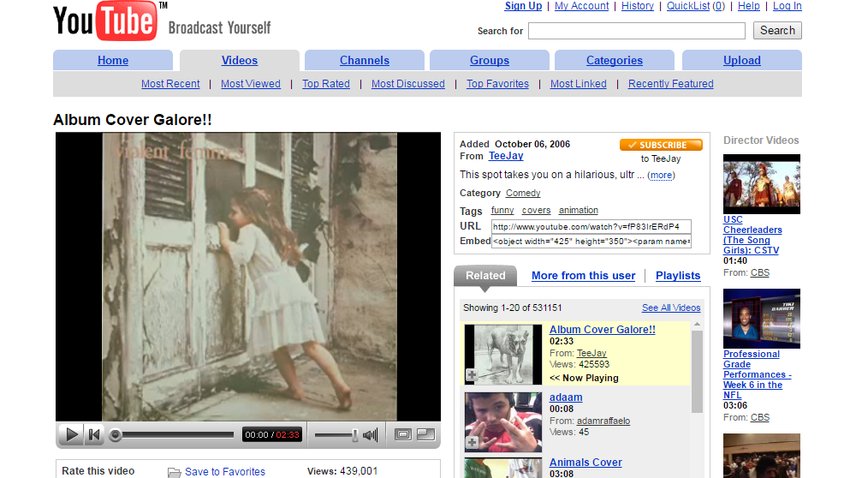Click the See All Videos link
This screenshot has width=850, height=478.
coord(671,308)
